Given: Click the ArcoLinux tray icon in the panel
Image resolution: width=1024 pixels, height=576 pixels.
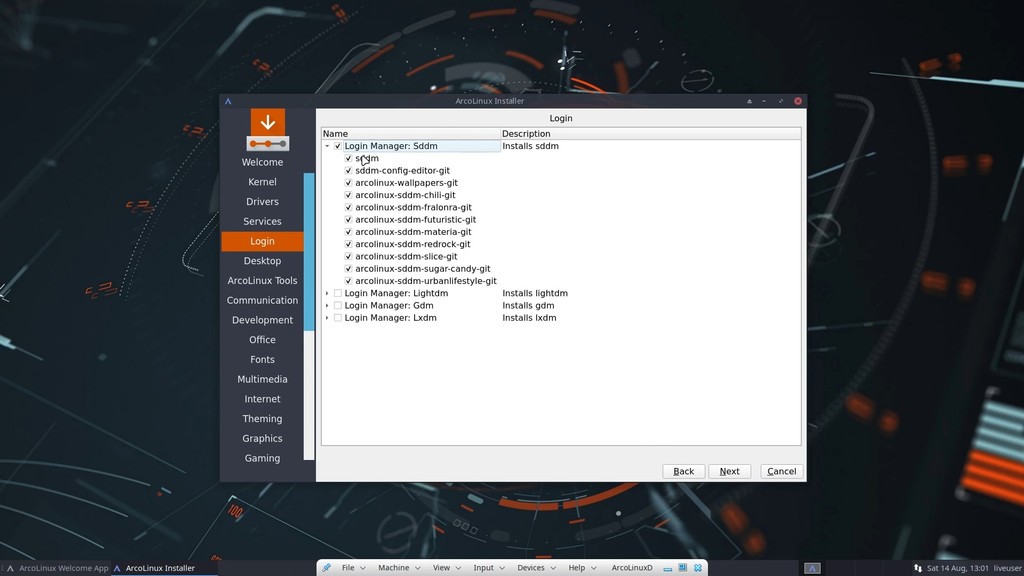Looking at the screenshot, I should tap(812, 568).
